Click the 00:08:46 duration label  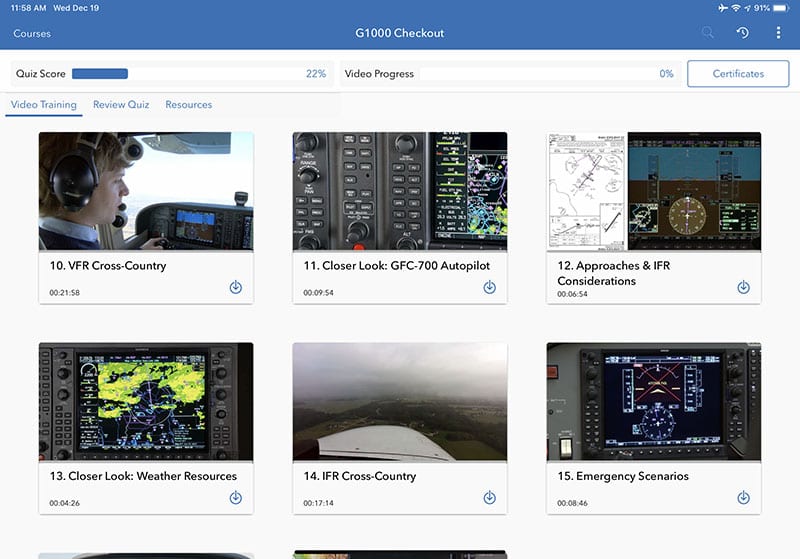click(x=572, y=503)
